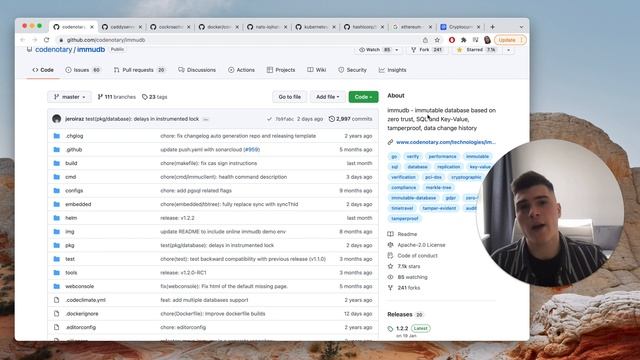Switch to the Issues tab
640x360 pixels.
click(83, 70)
